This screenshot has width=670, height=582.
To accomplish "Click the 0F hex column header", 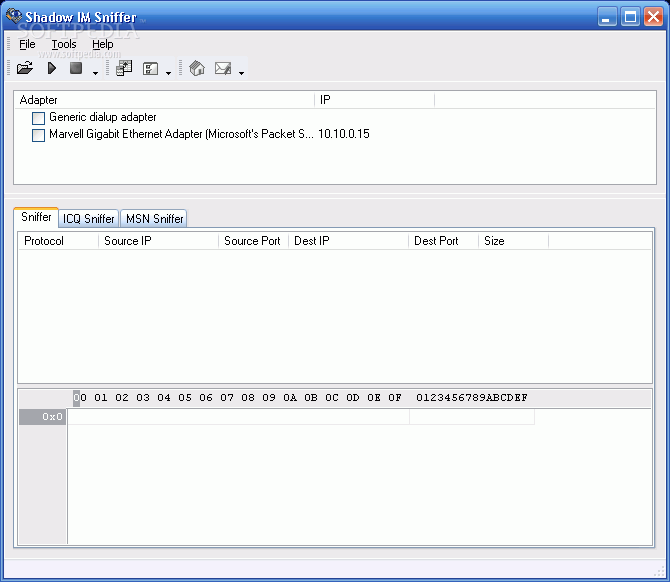I will 395,398.
